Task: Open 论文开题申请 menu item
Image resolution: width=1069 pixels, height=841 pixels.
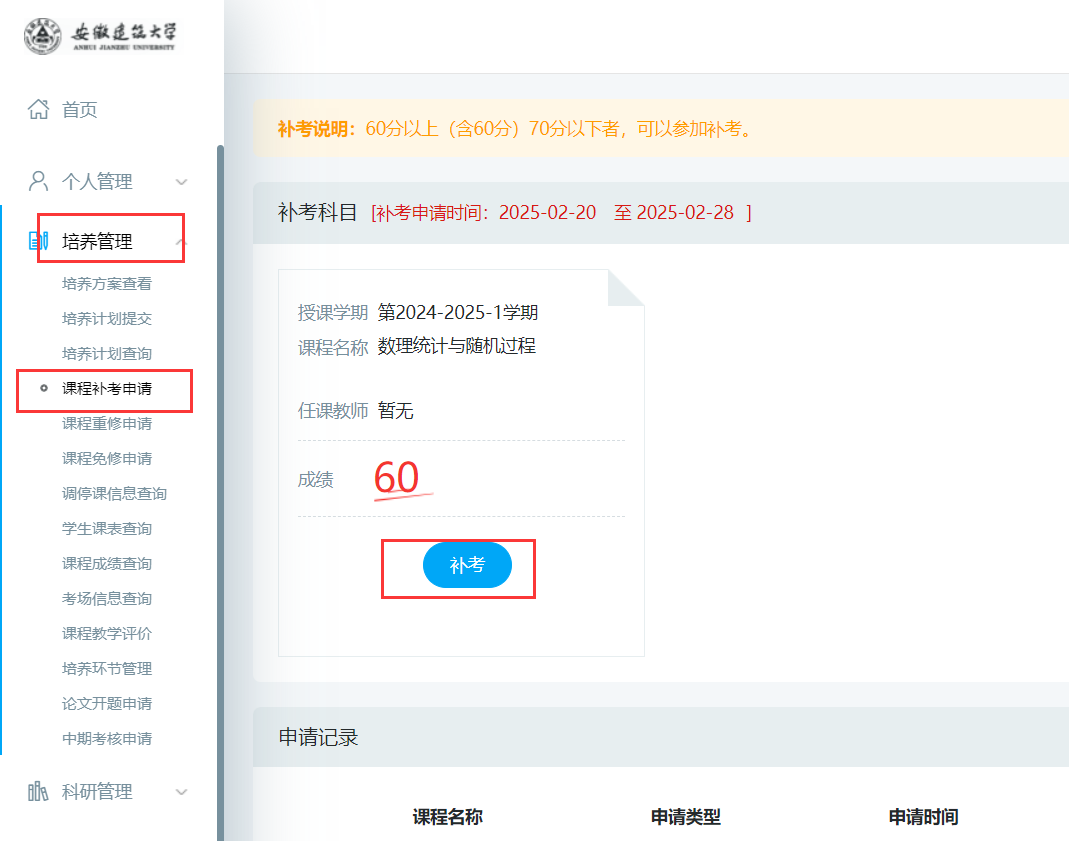Action: pos(107,704)
